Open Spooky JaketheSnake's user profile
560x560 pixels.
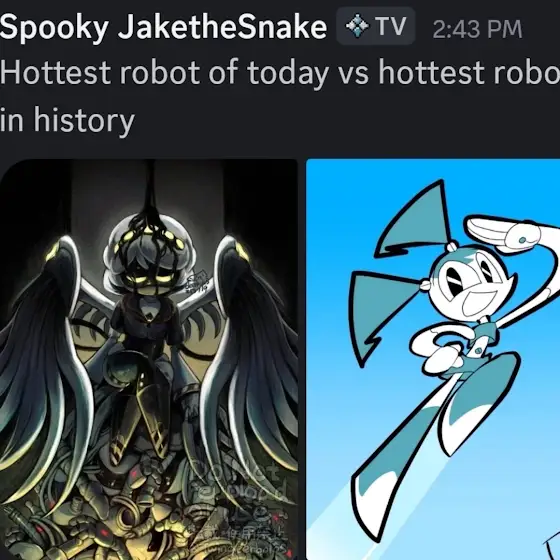pos(163,27)
